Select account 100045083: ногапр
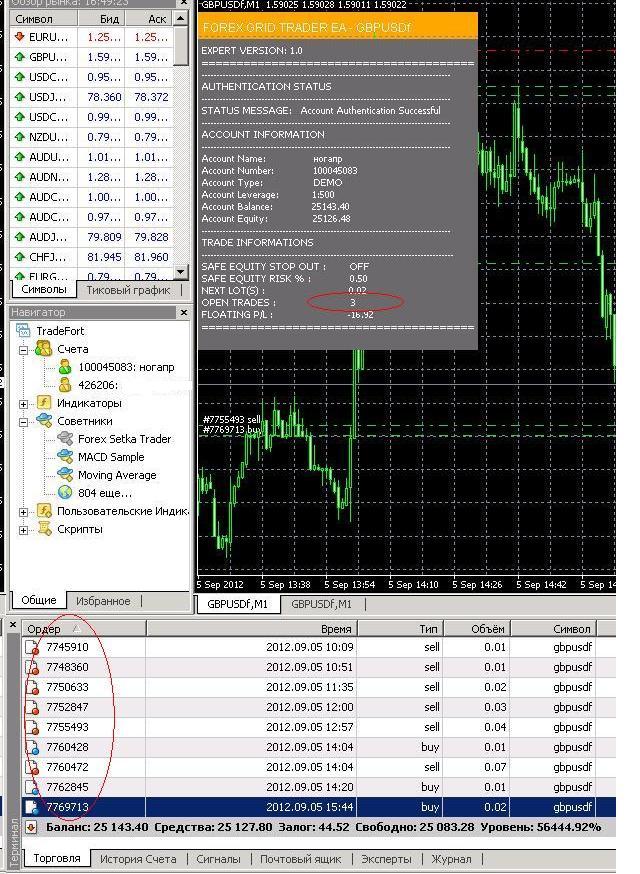Screen dimensions: 640x874 (x=126, y=367)
